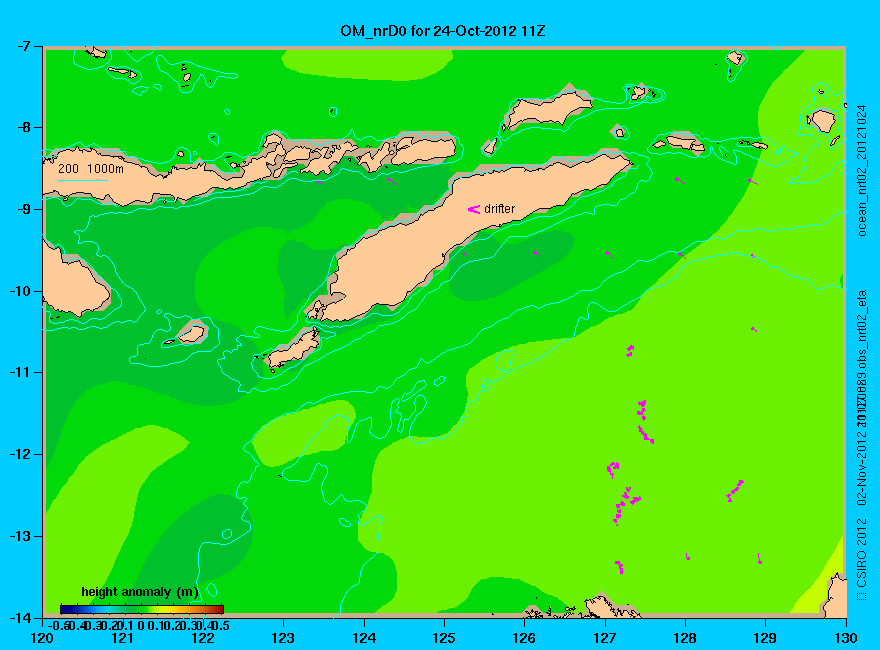Click the plot title "OM_nrD0 for 24-Oct-2012 11Z"
Screen dimensions: 880x650
point(442,31)
